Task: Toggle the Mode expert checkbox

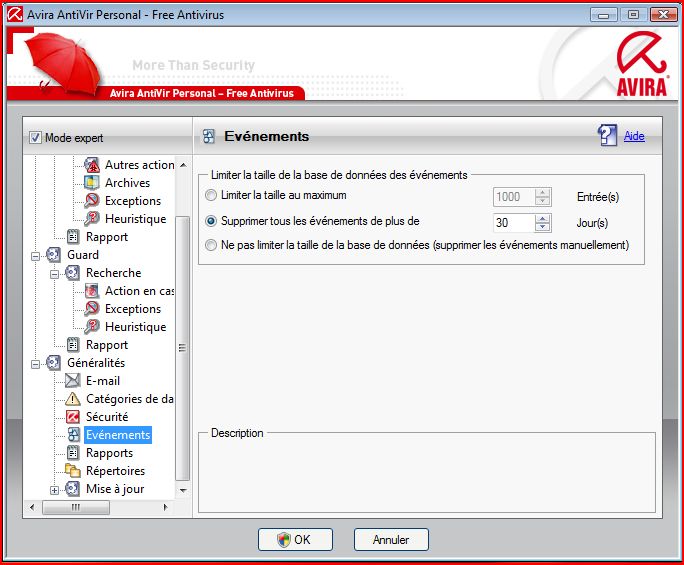Action: [x=35, y=138]
